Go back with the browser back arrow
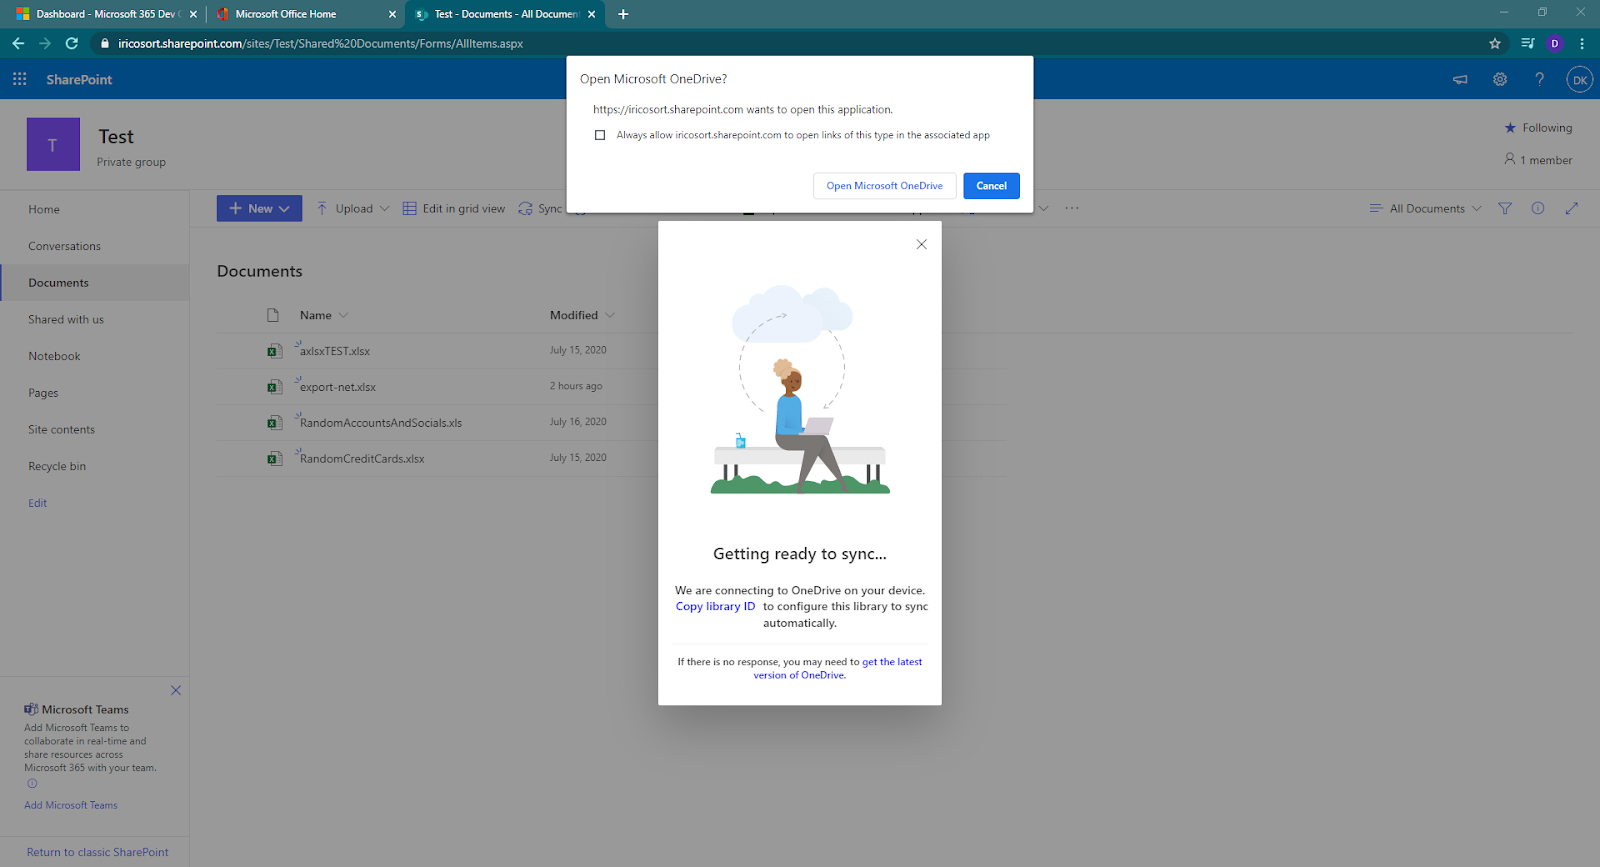 tap(18, 43)
